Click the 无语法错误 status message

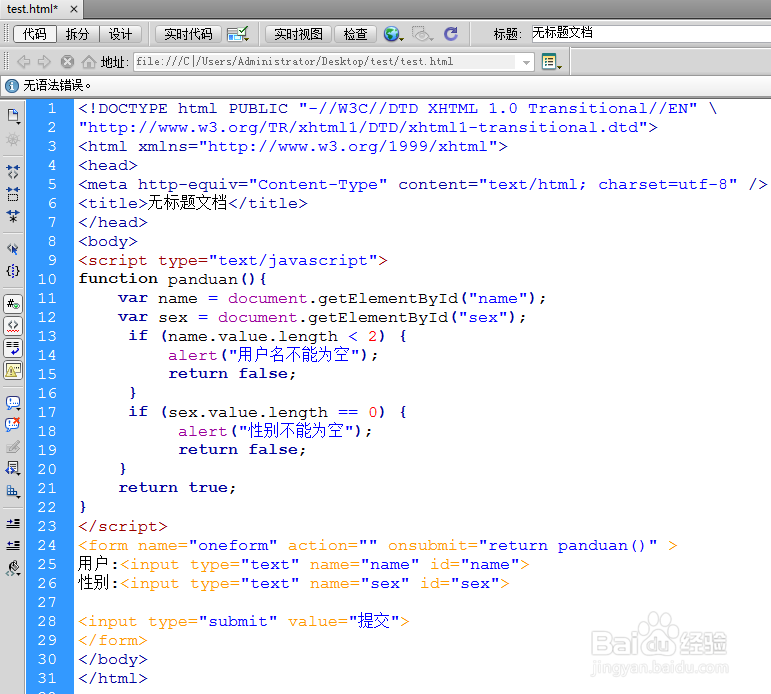tap(57, 86)
